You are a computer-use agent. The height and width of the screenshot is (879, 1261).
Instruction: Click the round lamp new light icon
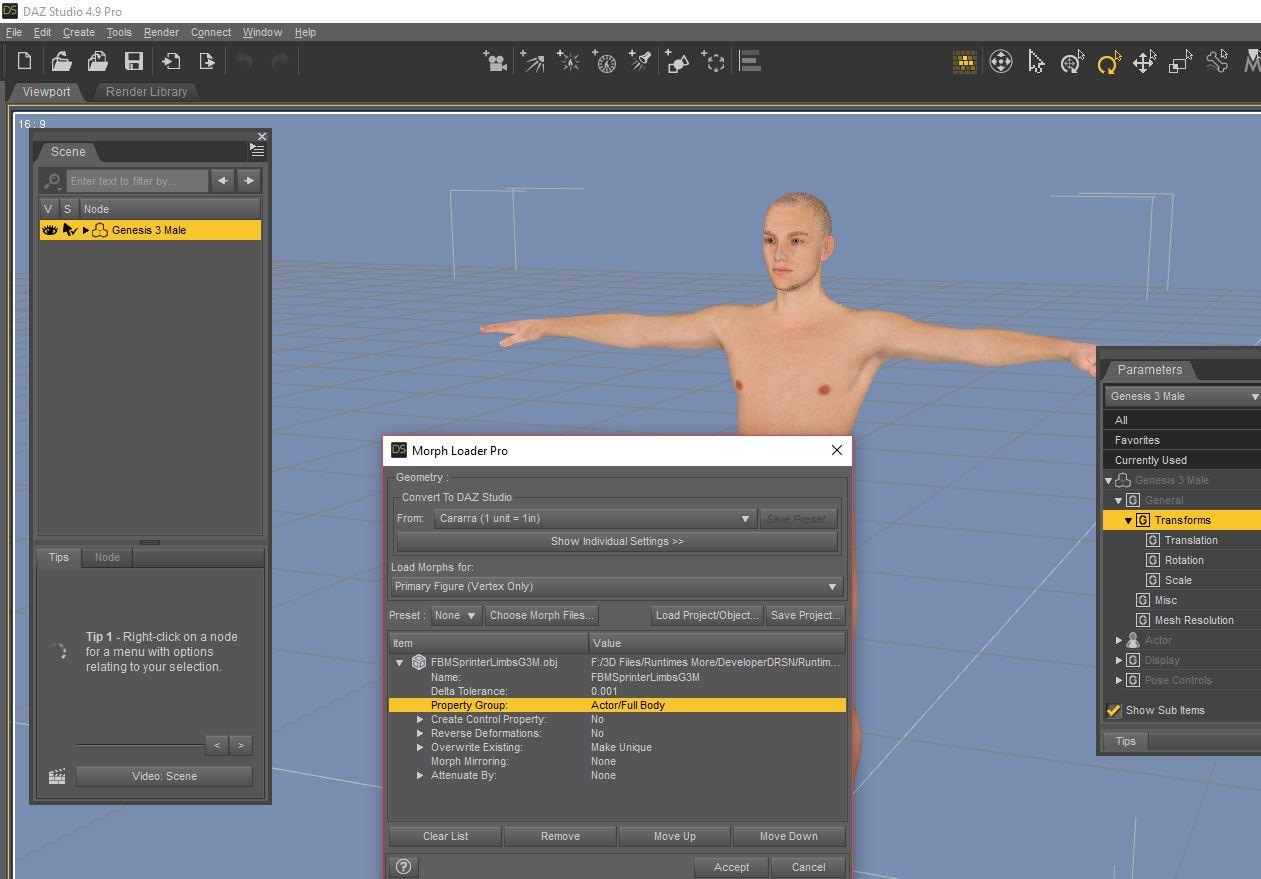(604, 62)
